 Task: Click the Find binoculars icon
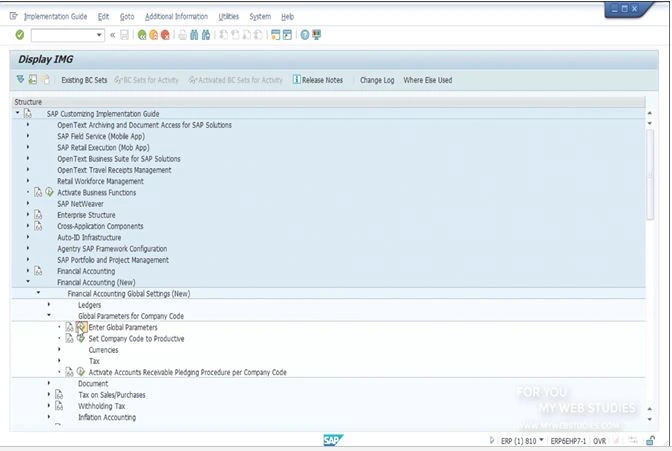coord(194,35)
